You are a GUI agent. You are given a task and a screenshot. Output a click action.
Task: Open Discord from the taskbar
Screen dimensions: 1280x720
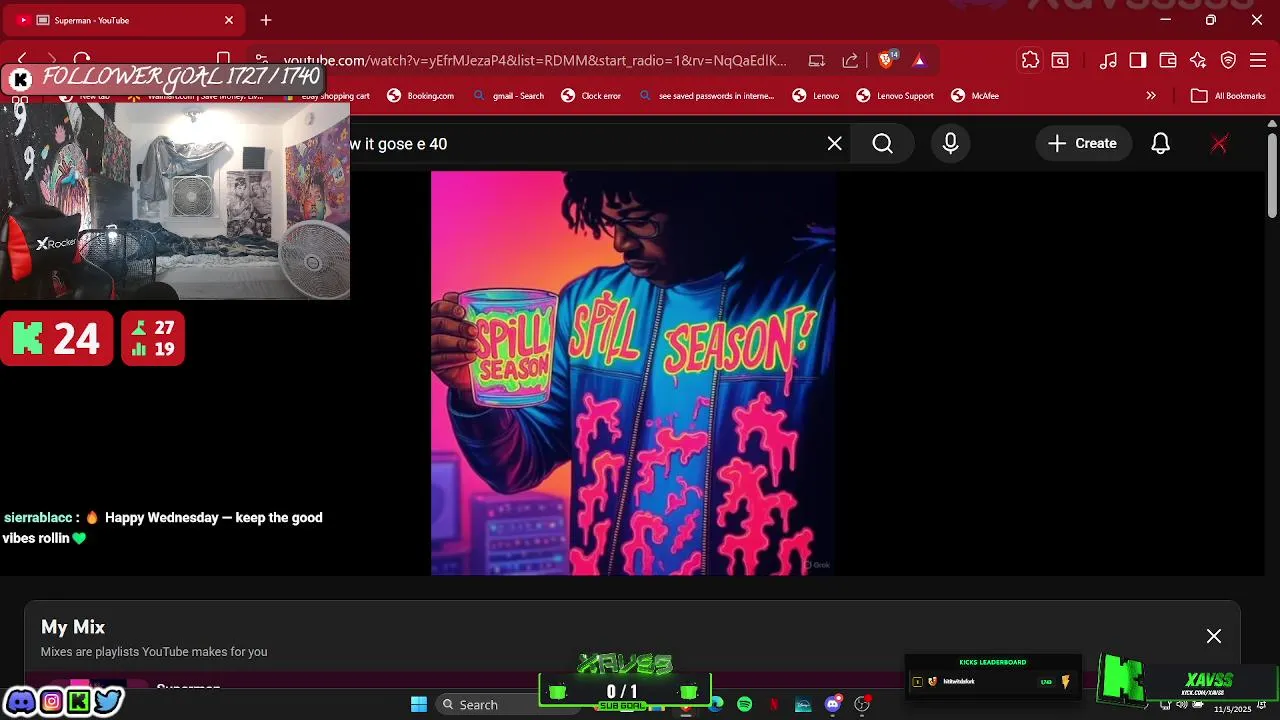click(833, 705)
